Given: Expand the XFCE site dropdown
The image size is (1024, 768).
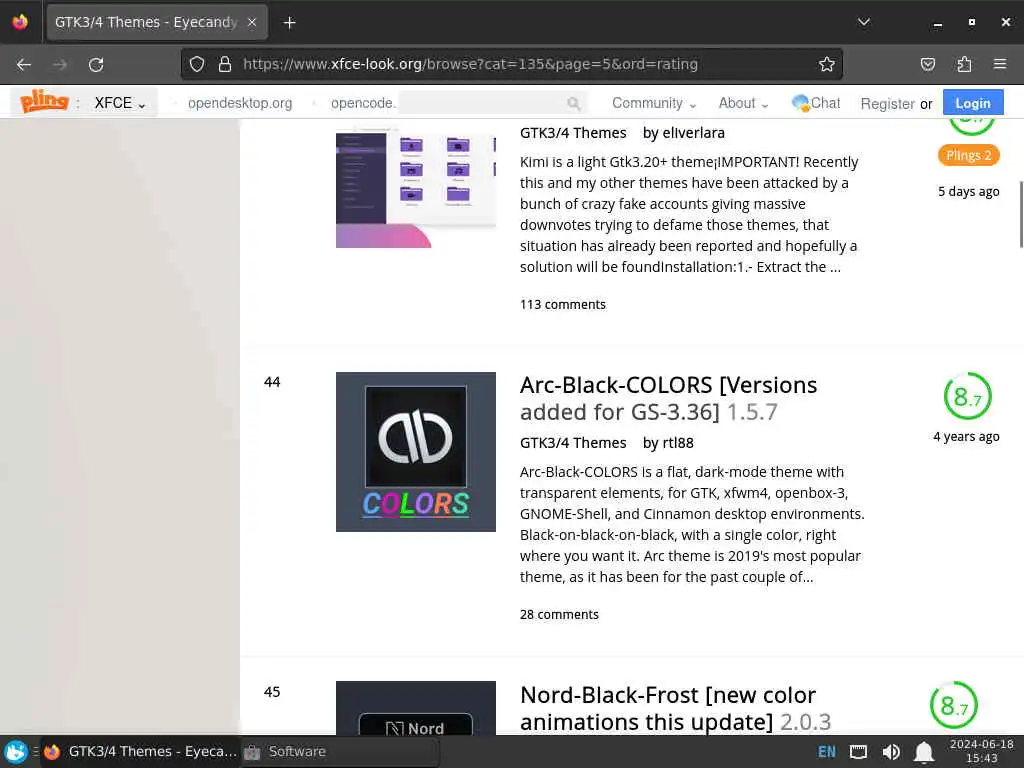Looking at the screenshot, I should point(120,103).
